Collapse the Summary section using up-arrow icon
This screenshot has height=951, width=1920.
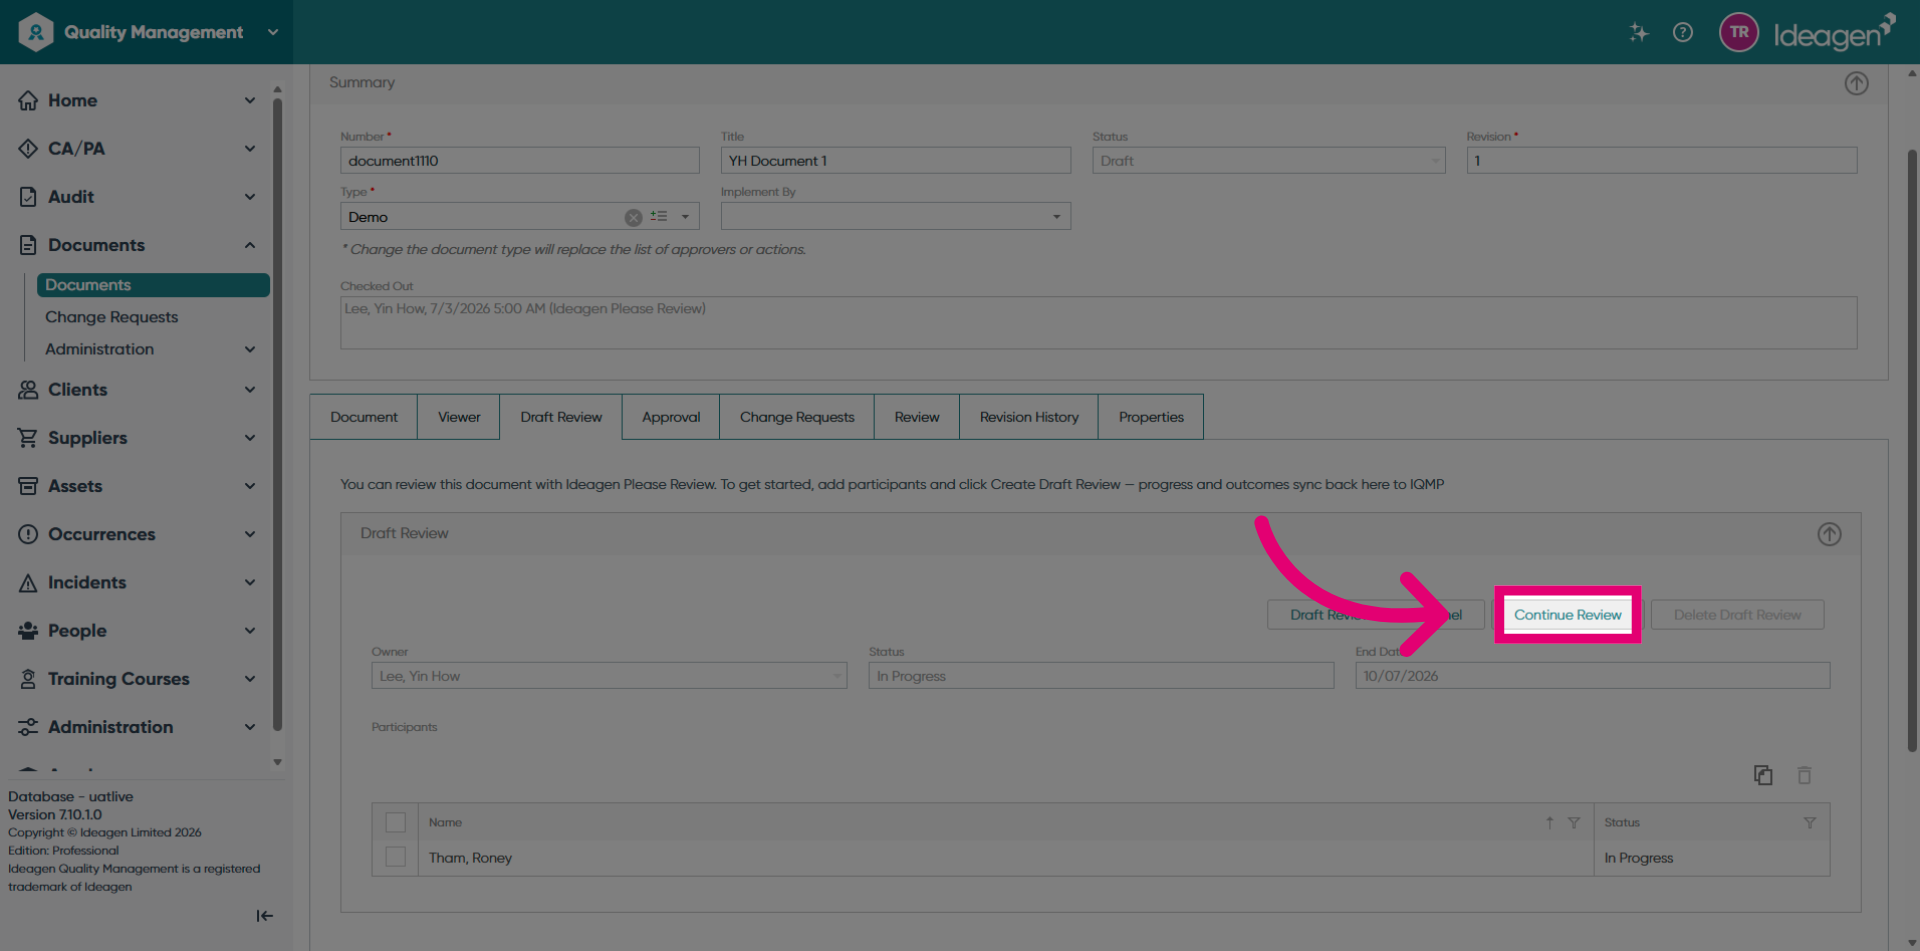1856,83
